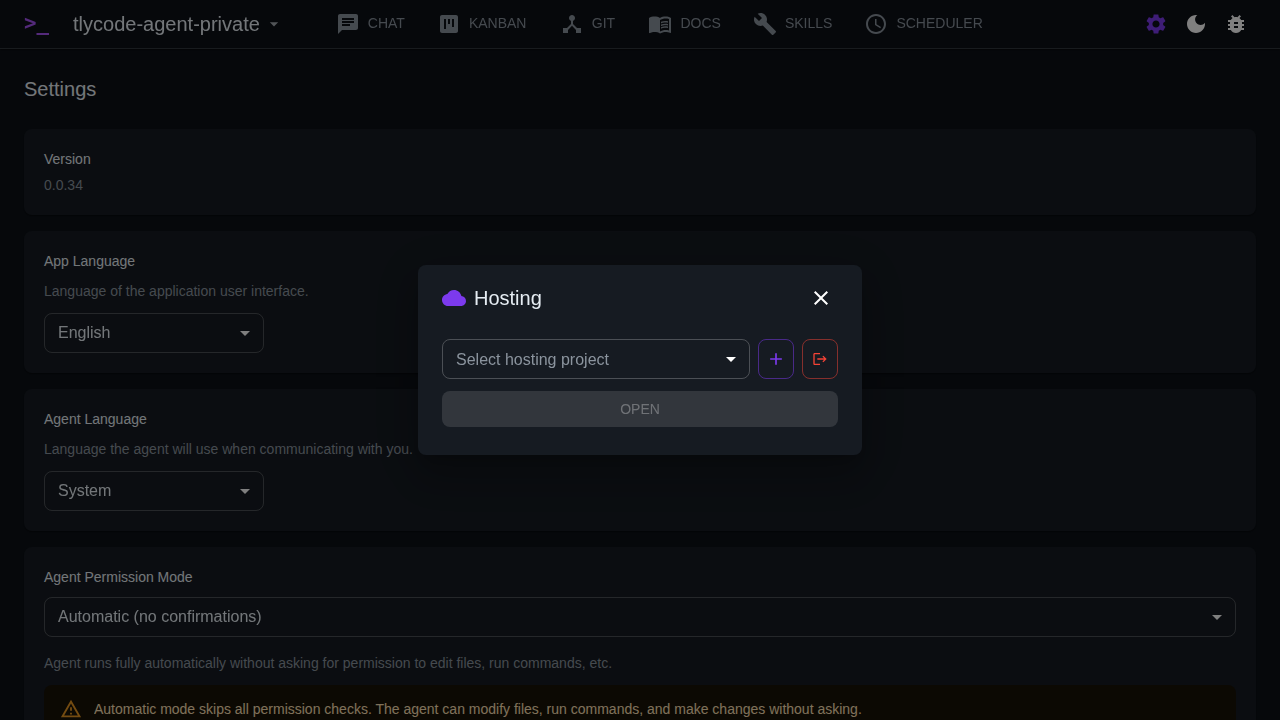
Task: Close the Hosting dialog
Action: 821,298
